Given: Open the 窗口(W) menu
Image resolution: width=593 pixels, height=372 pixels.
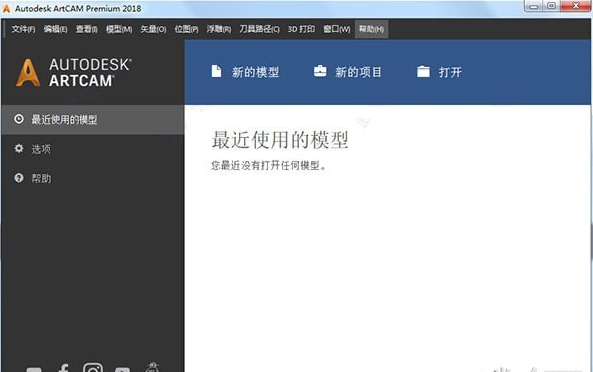Looking at the screenshot, I should tap(337, 29).
